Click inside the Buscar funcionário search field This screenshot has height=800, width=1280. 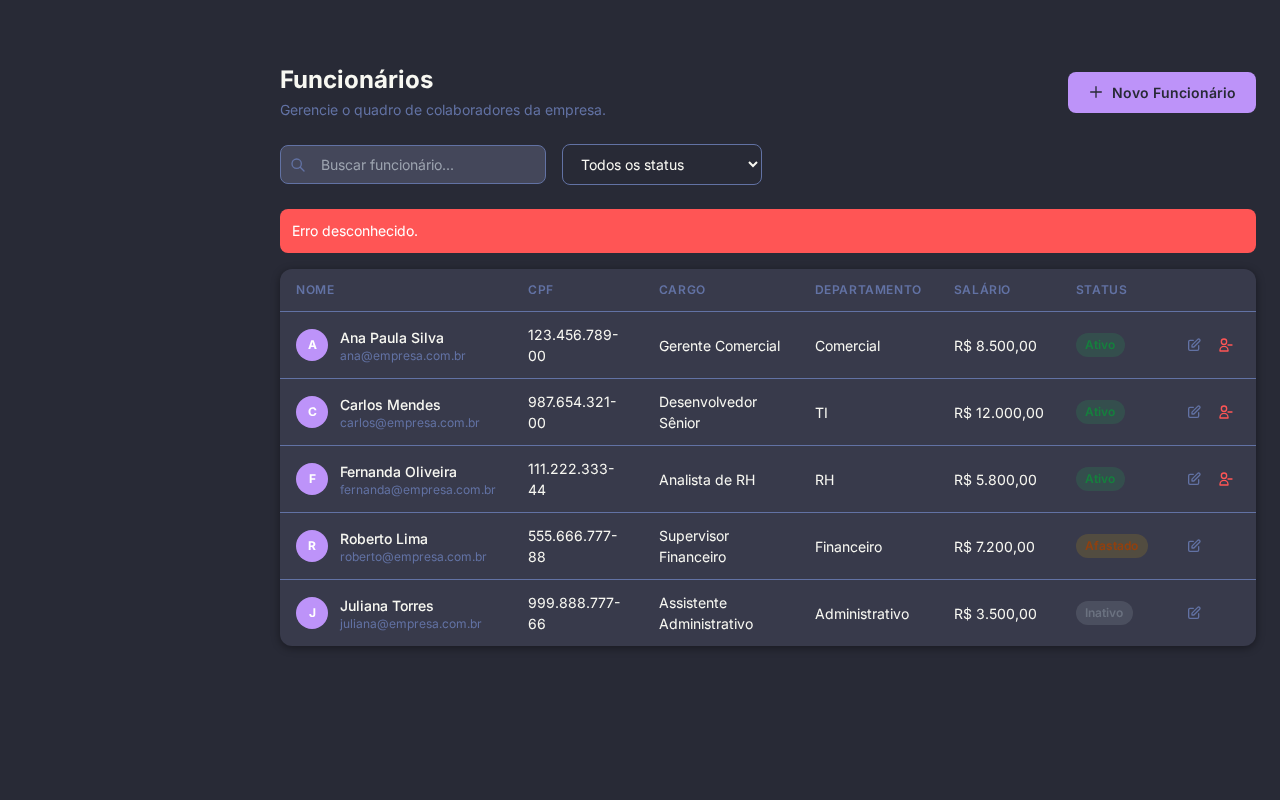[x=420, y=164]
